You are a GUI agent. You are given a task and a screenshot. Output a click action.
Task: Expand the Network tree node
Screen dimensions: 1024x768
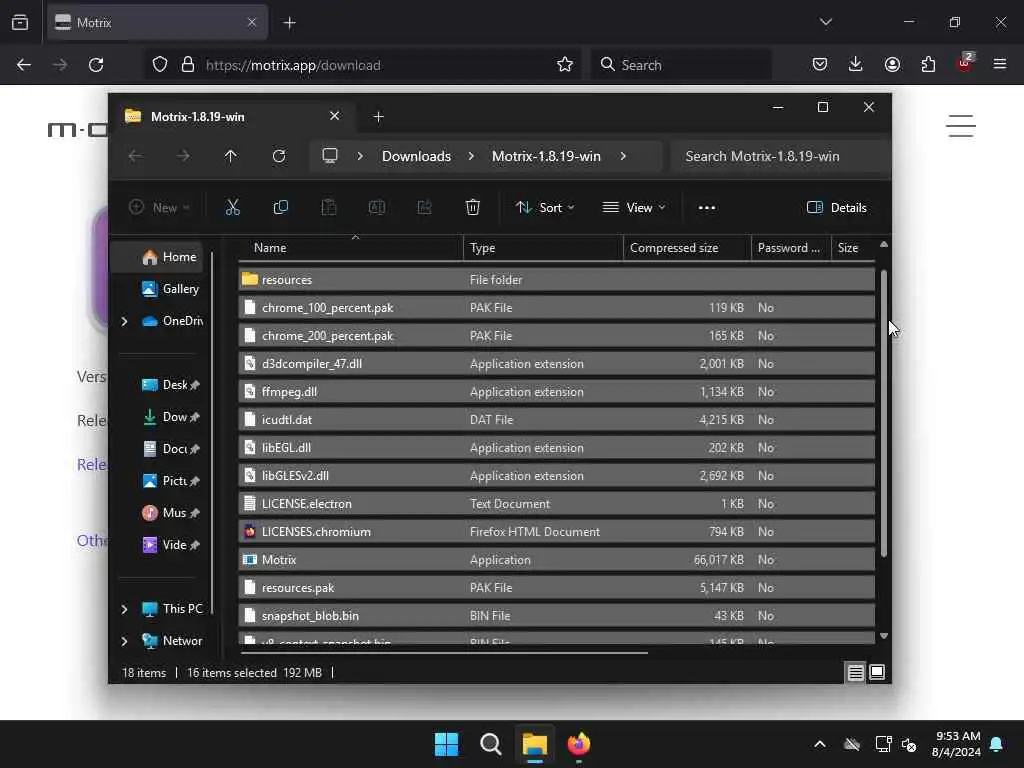tap(124, 641)
